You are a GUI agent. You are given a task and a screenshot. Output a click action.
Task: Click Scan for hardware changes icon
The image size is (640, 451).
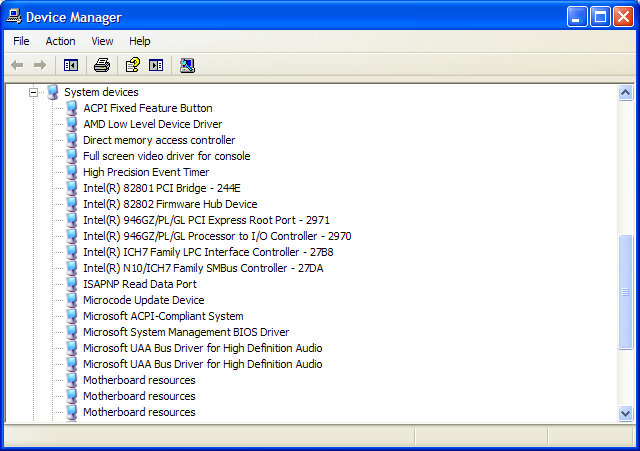pos(187,65)
